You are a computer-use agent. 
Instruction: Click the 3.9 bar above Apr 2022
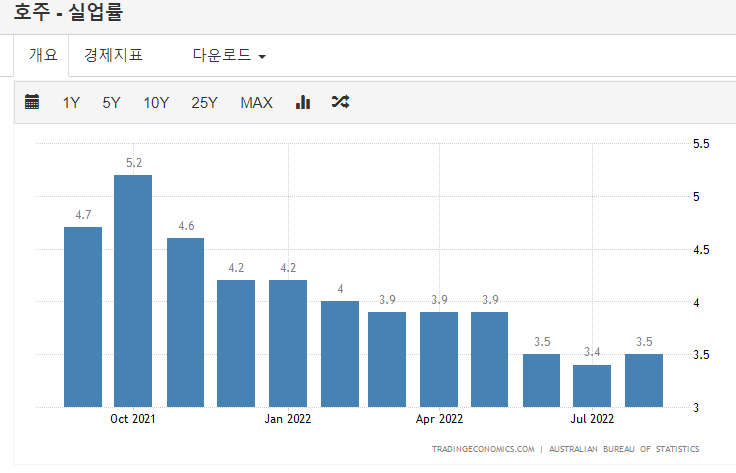coord(439,359)
